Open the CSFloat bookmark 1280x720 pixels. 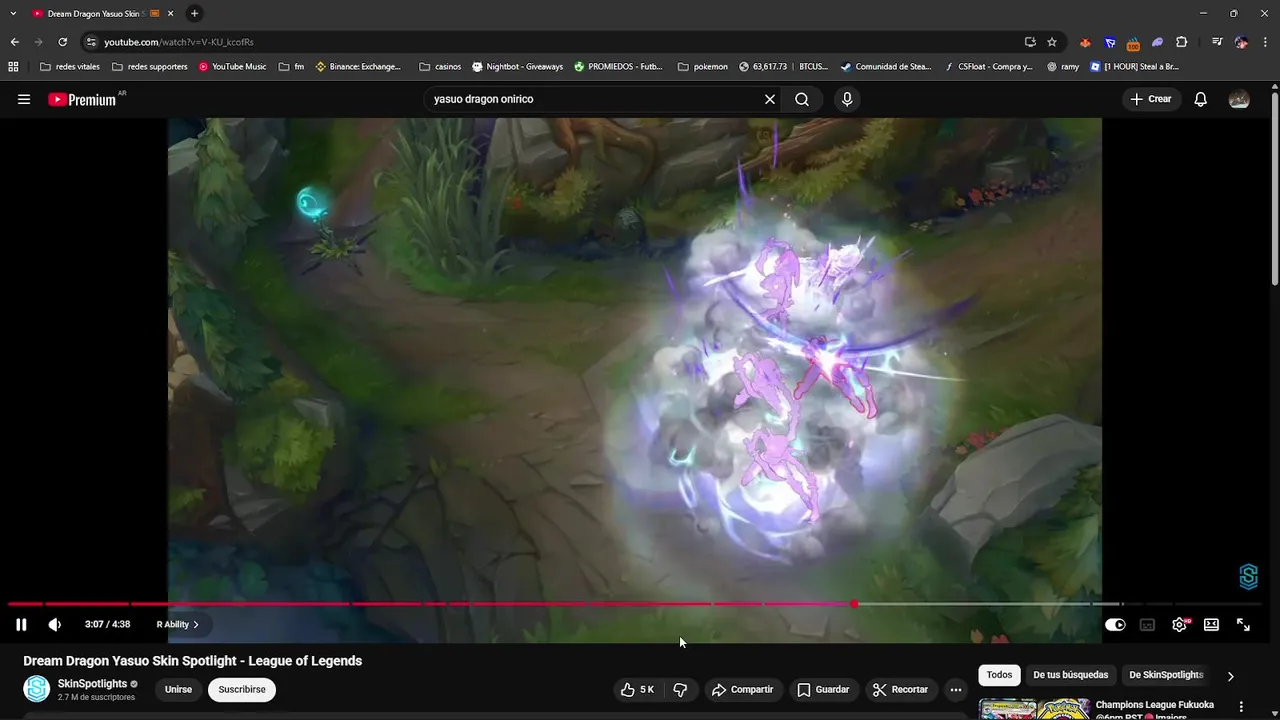(x=989, y=67)
